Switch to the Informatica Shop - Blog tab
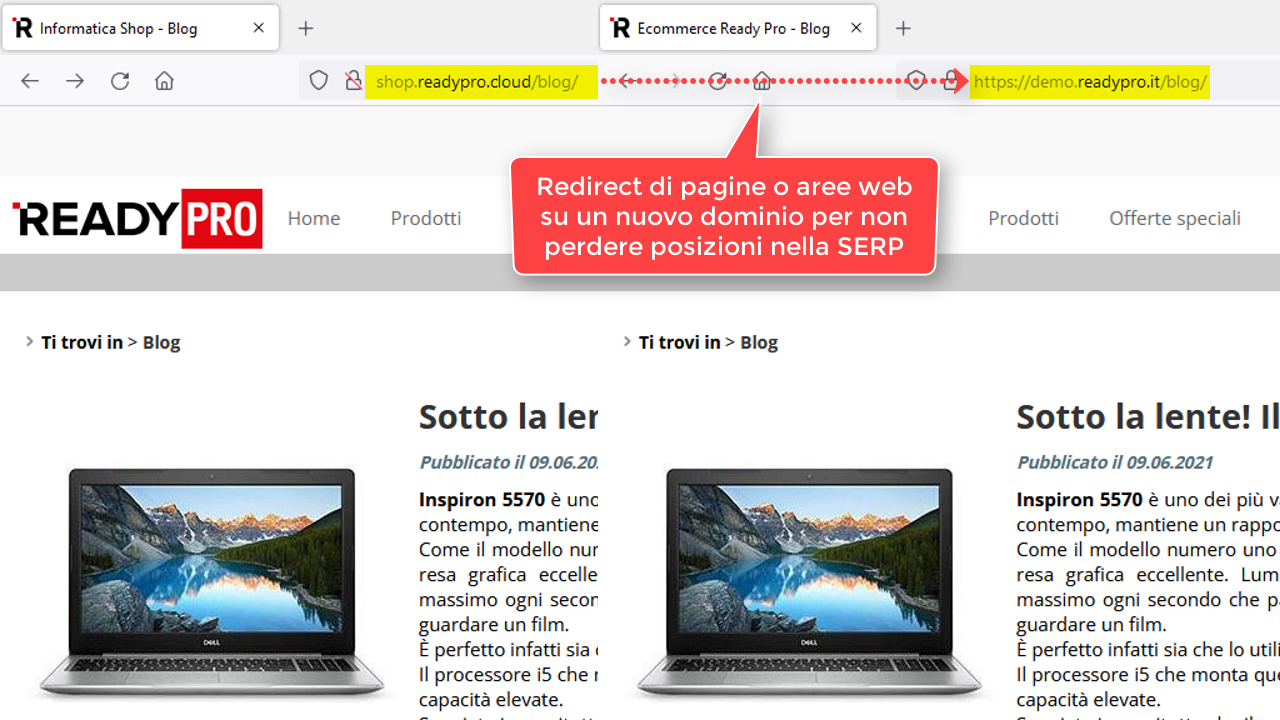 (x=140, y=28)
